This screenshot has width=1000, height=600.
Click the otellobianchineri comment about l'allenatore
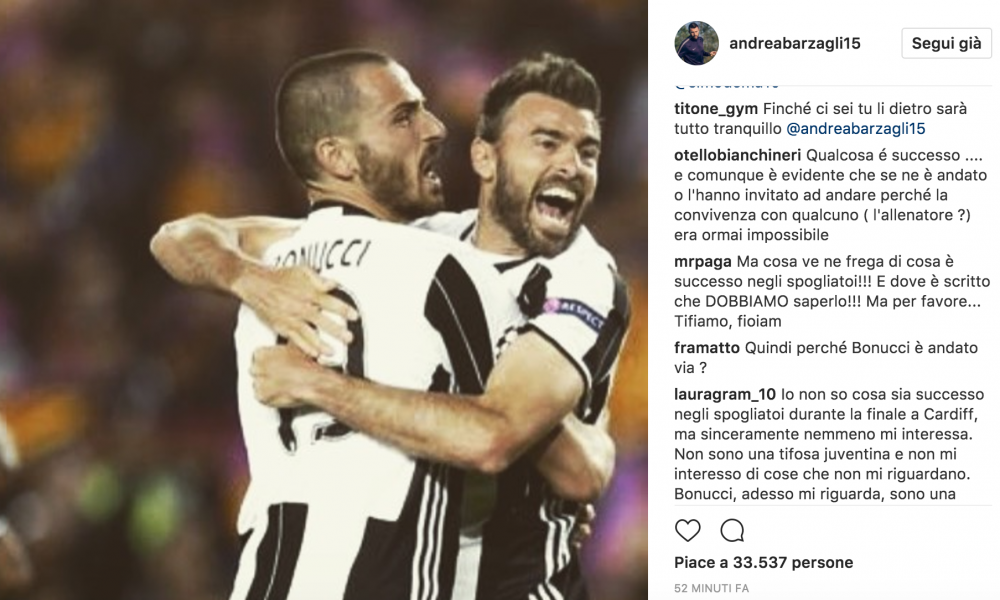(x=828, y=195)
